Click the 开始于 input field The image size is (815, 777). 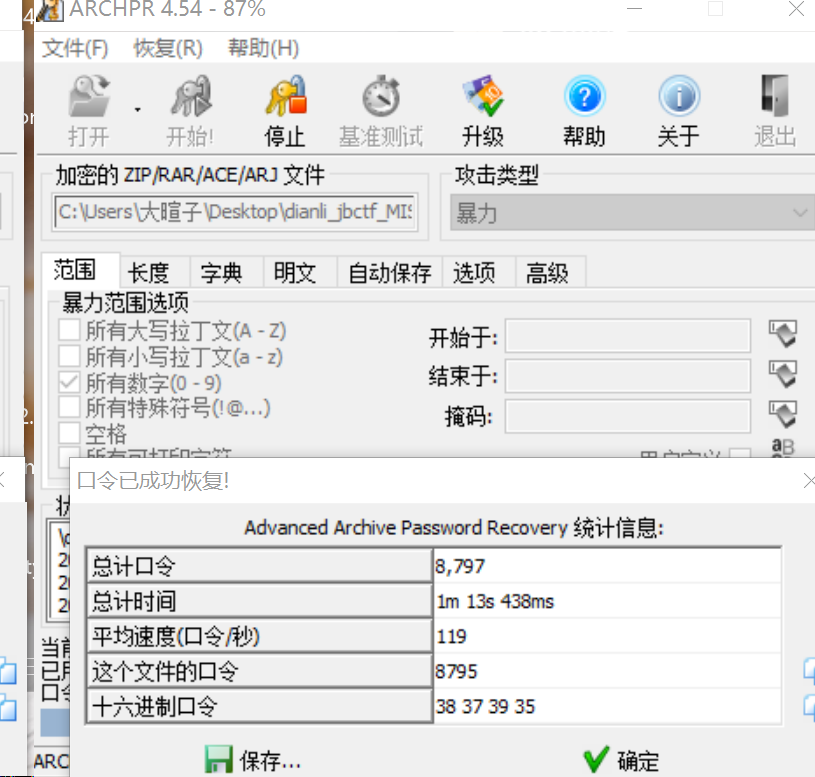pyautogui.click(x=628, y=336)
